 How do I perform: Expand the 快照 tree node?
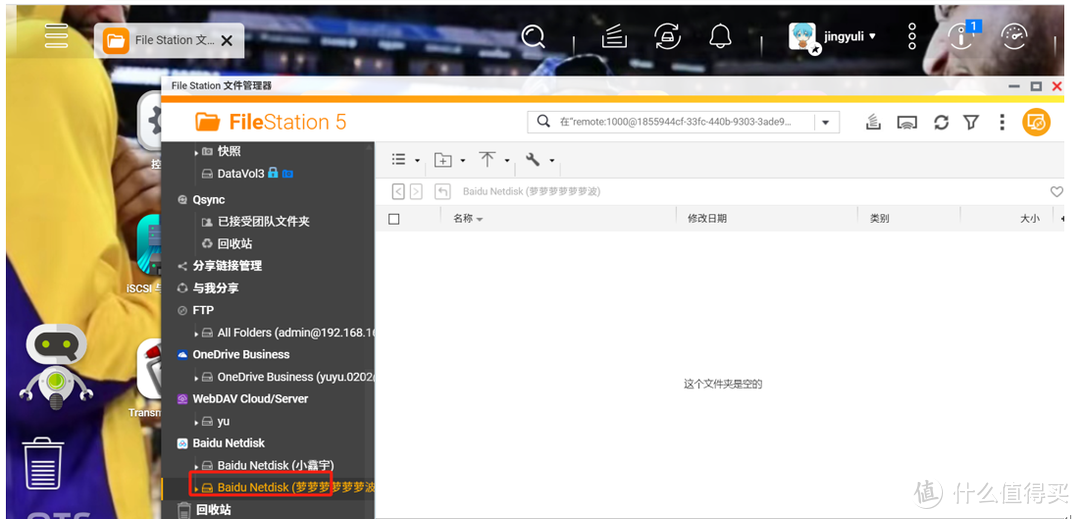coord(196,152)
